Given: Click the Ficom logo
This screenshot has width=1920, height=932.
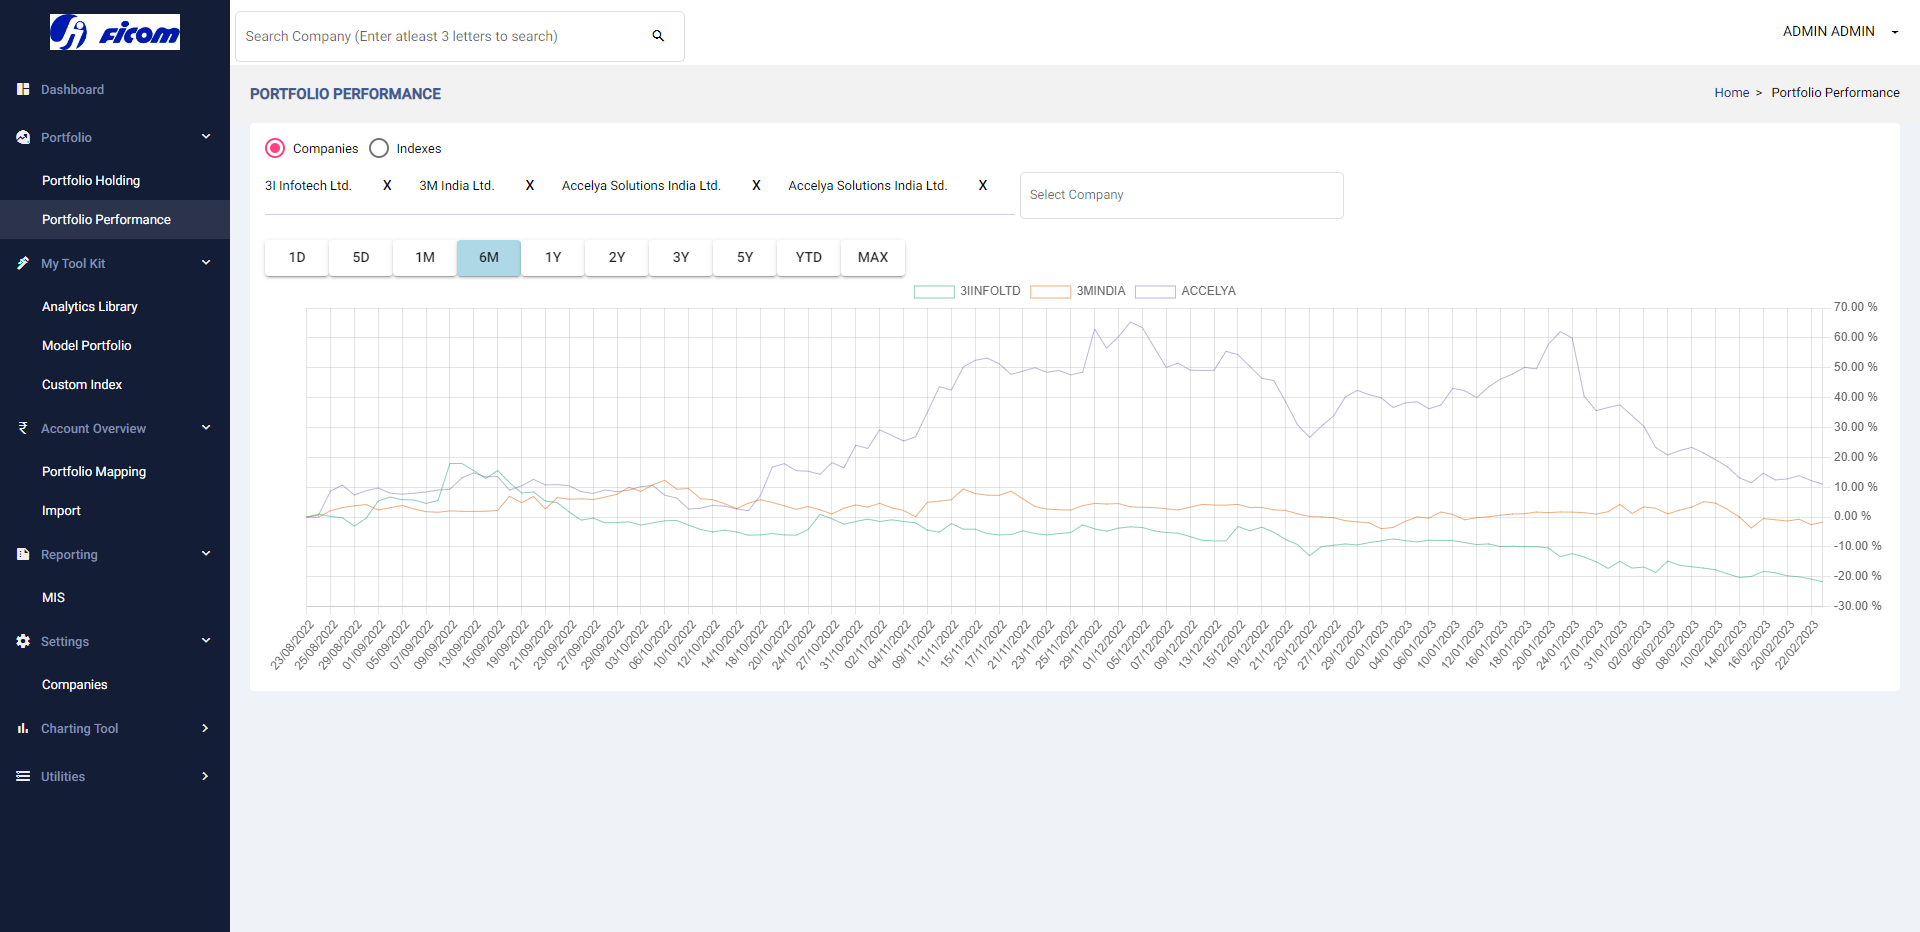Looking at the screenshot, I should pos(115,32).
